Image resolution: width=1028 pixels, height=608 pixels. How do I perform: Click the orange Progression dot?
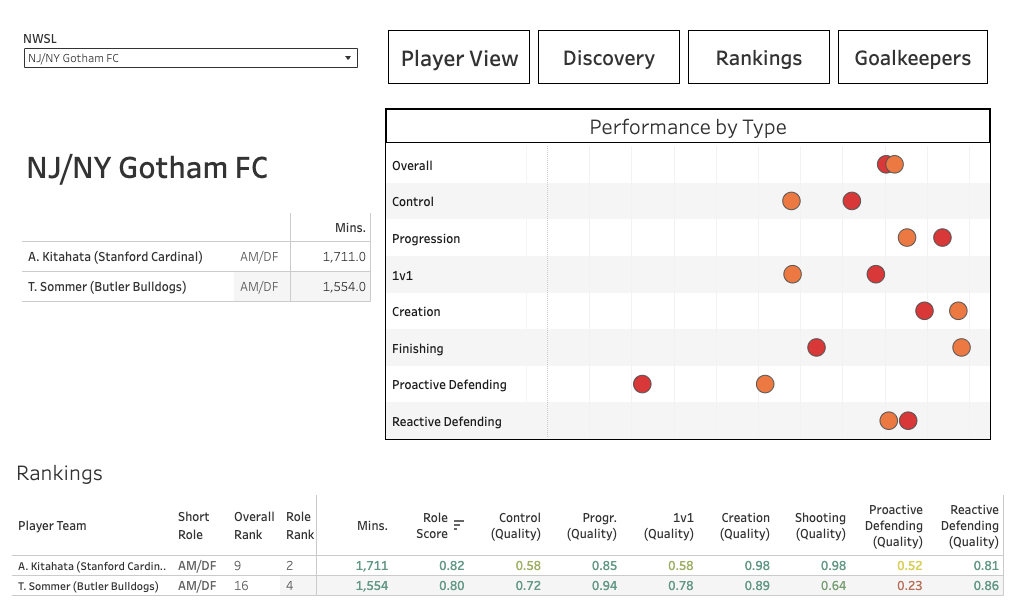click(x=907, y=237)
